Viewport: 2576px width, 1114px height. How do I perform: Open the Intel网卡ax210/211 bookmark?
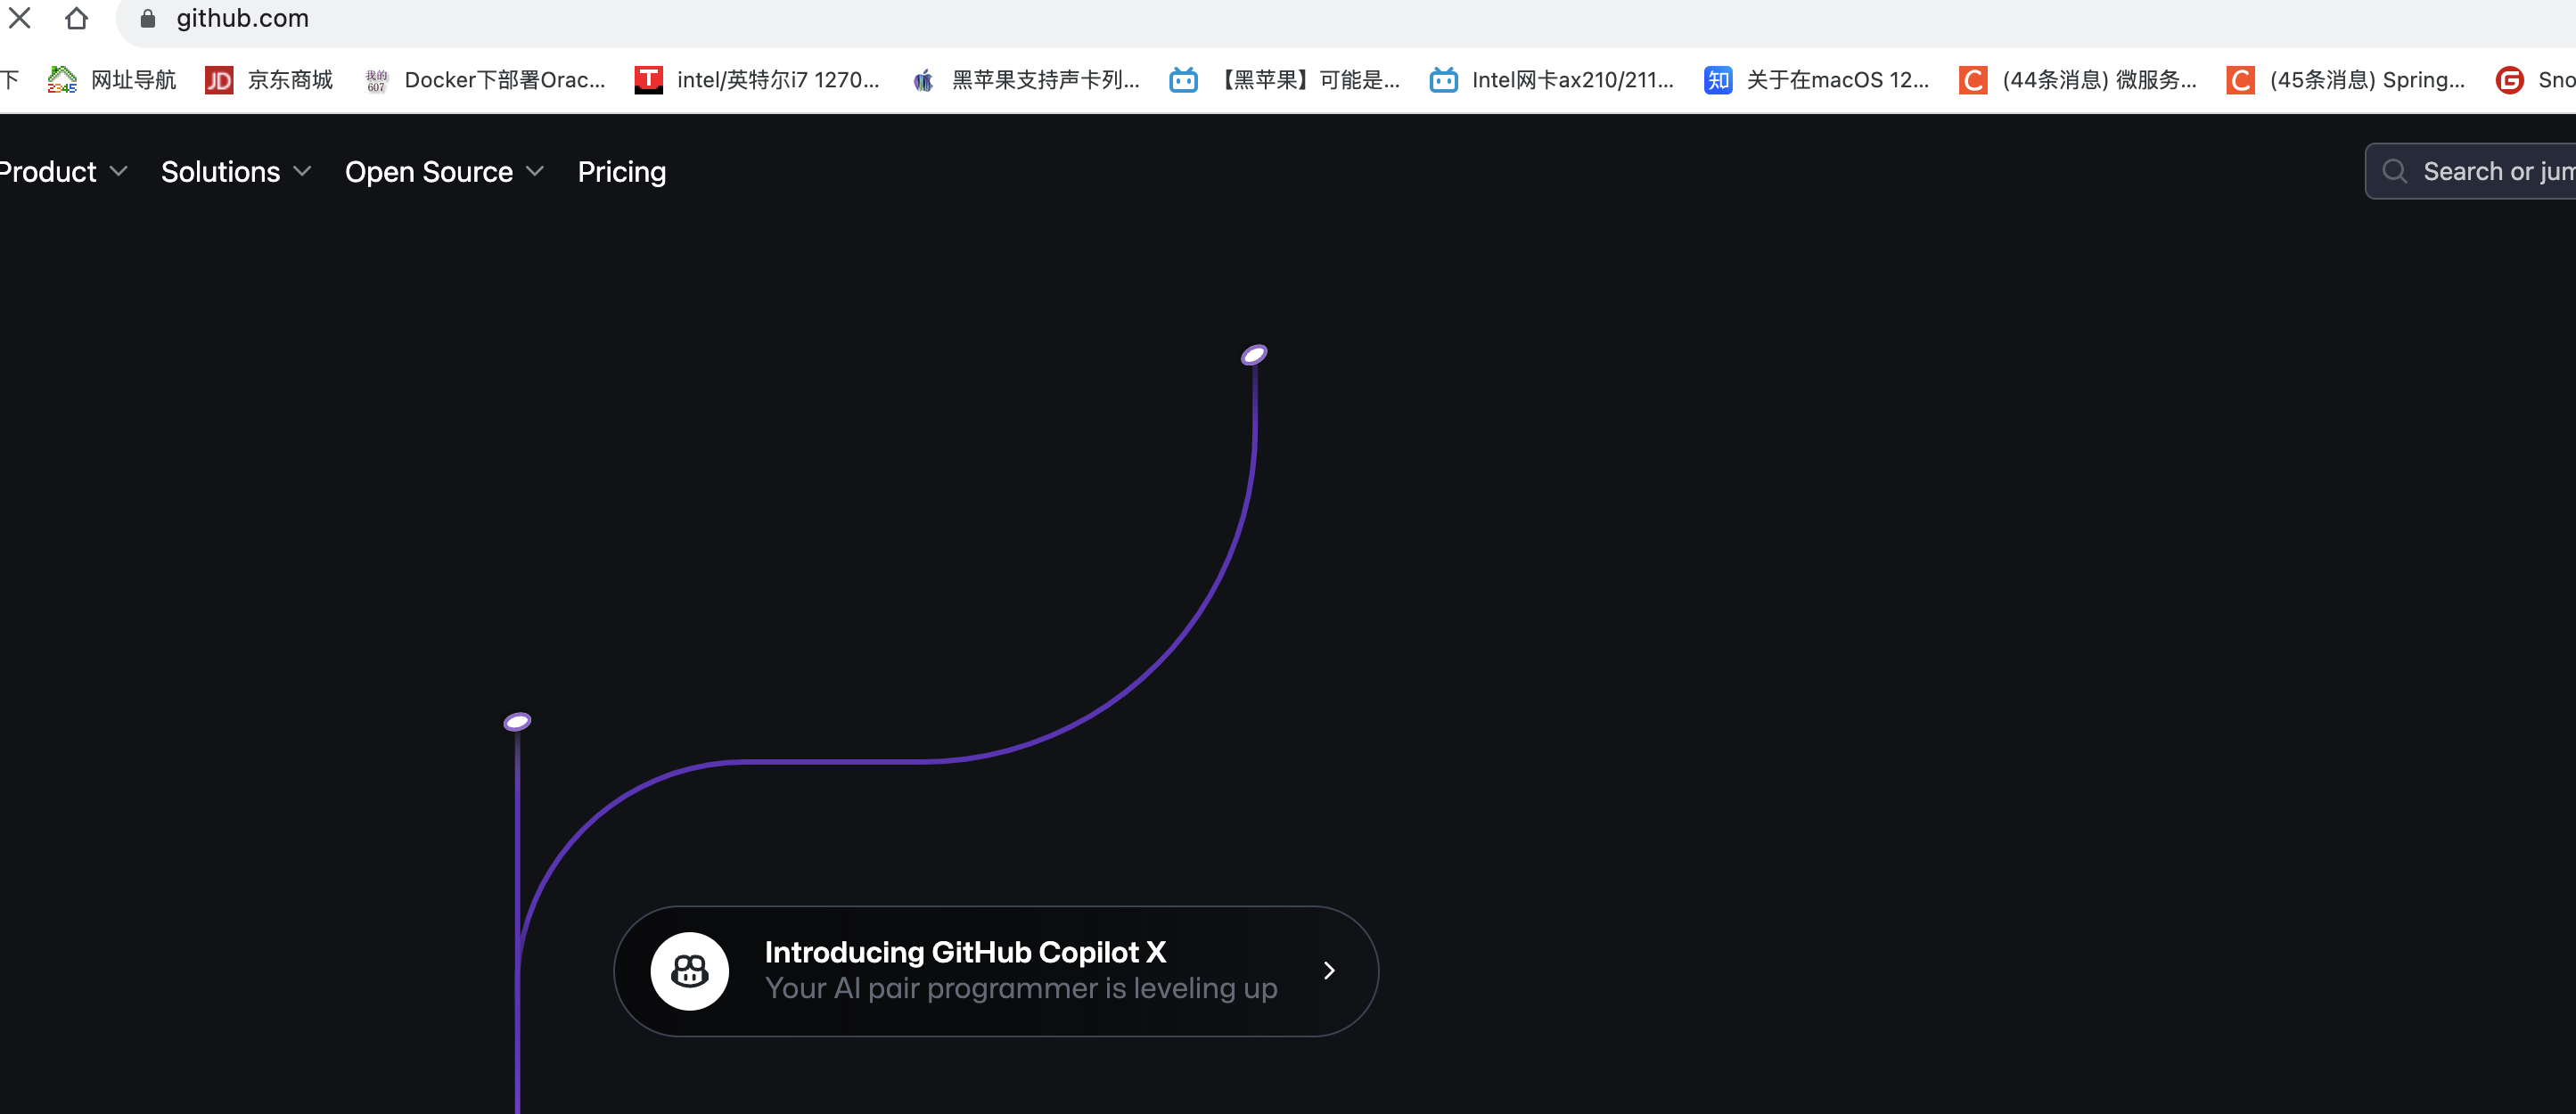1552,80
